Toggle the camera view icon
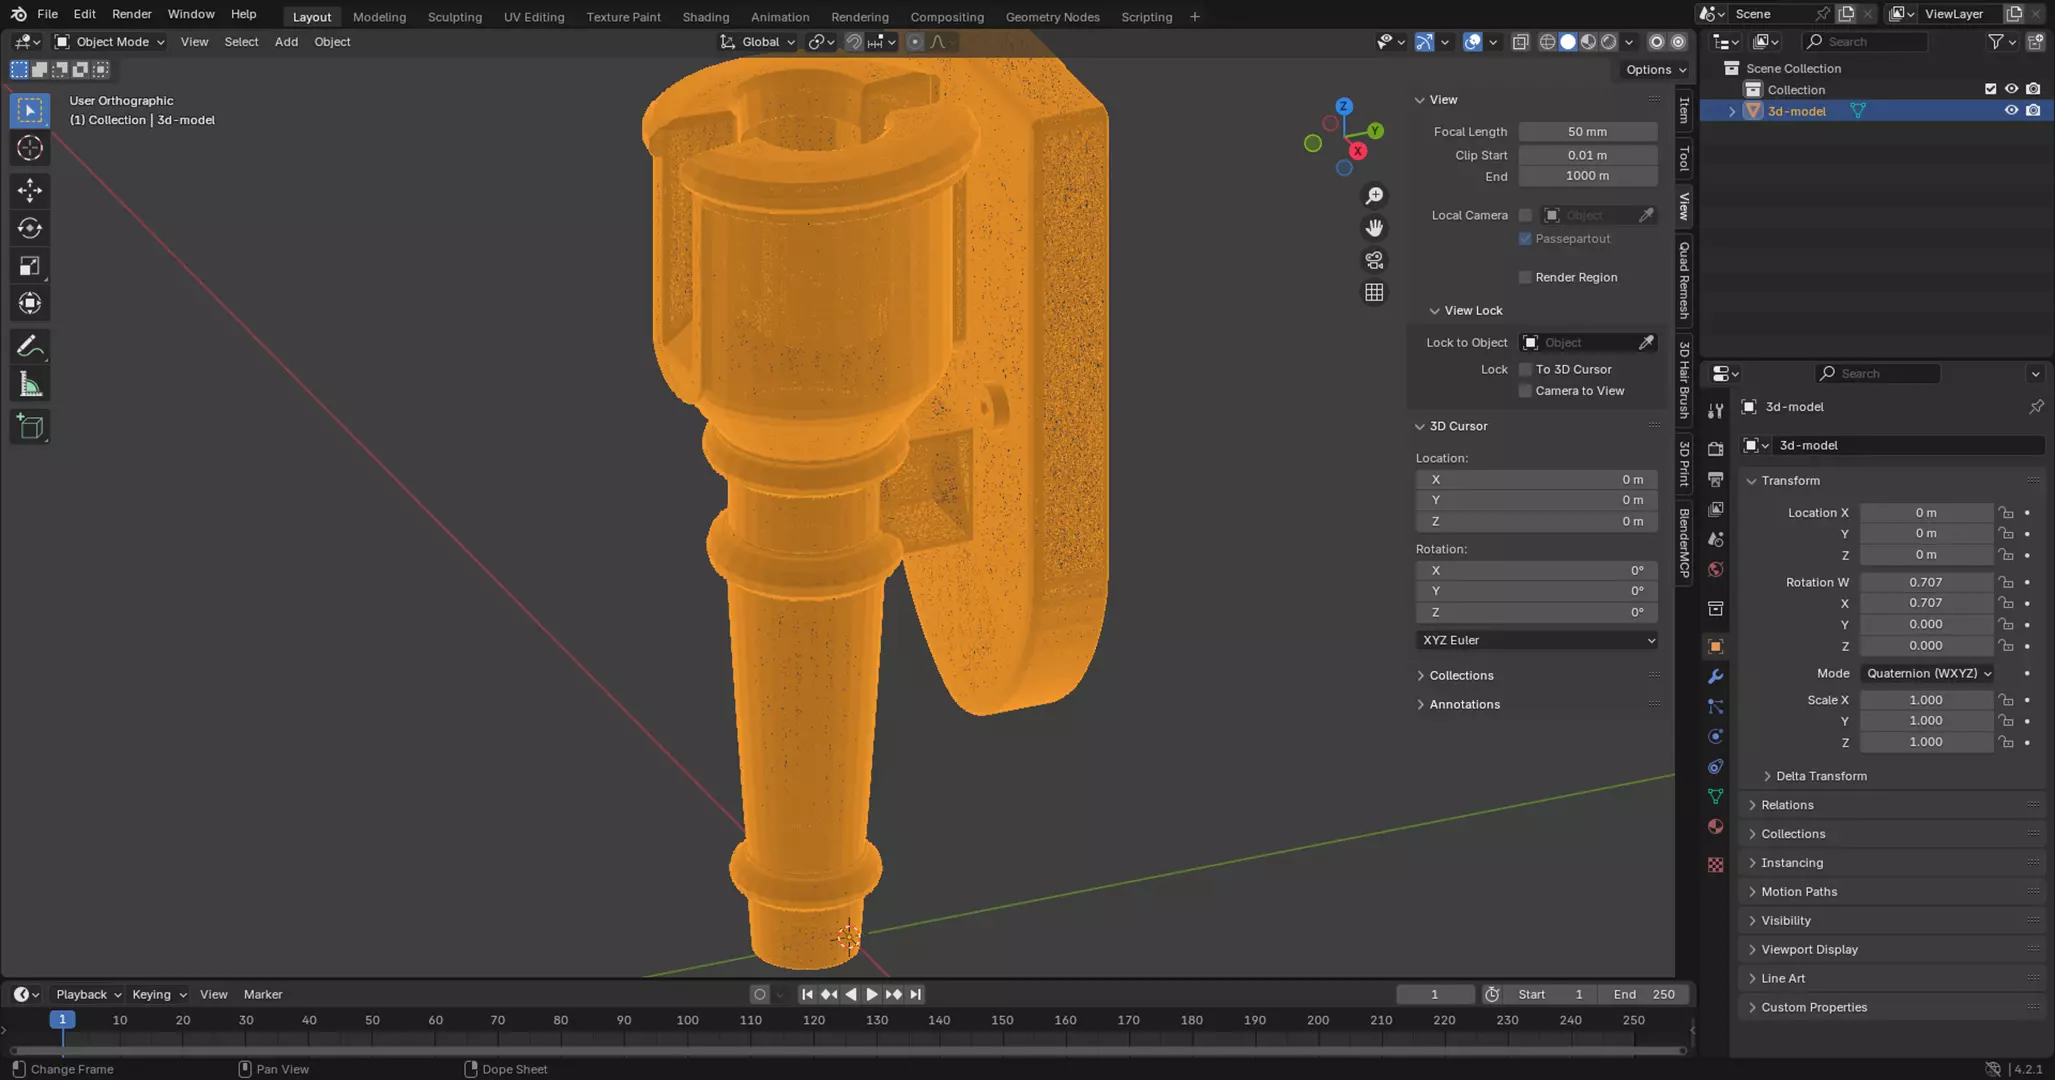The width and height of the screenshot is (2055, 1080). click(x=1374, y=260)
